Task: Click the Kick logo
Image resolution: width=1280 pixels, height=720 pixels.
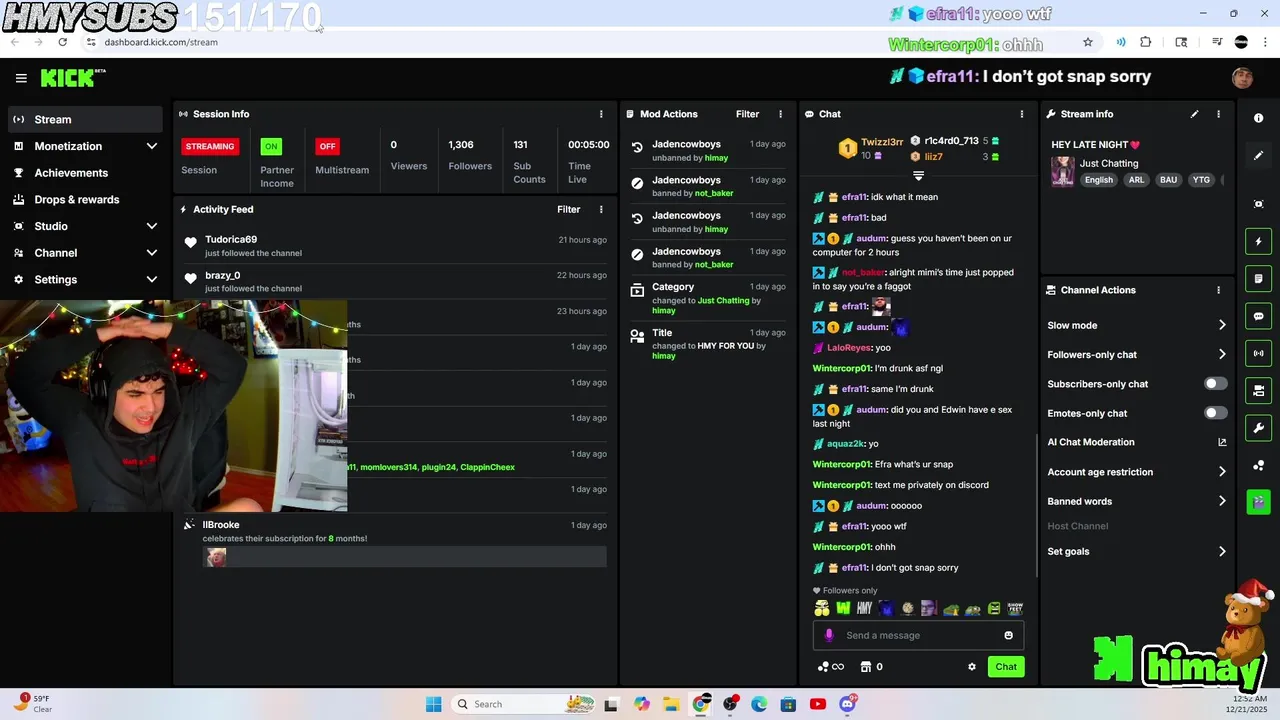Action: pos(72,78)
